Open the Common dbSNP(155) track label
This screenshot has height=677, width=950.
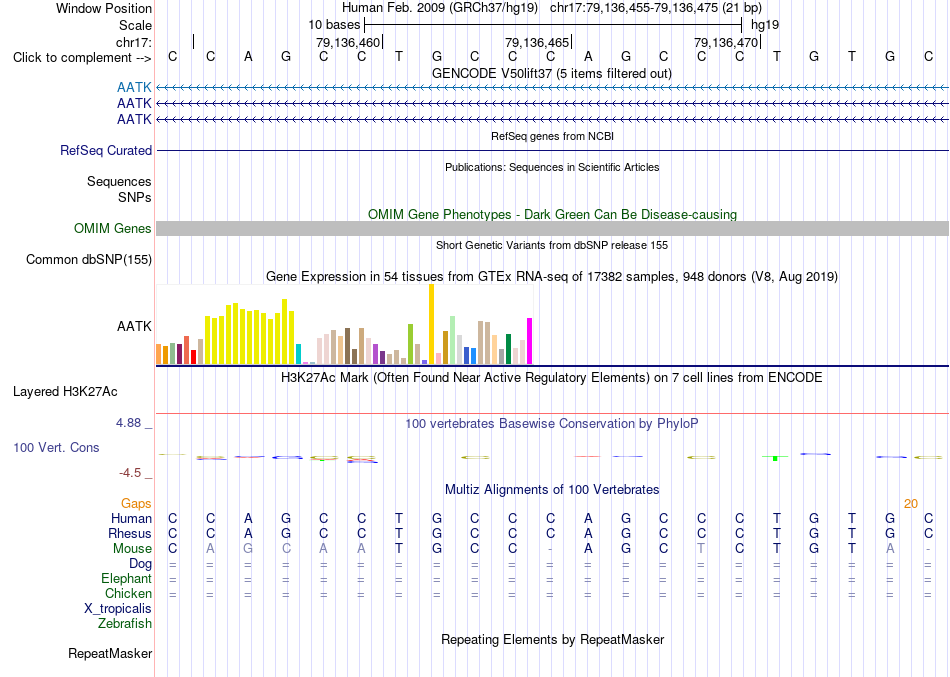pos(89,259)
